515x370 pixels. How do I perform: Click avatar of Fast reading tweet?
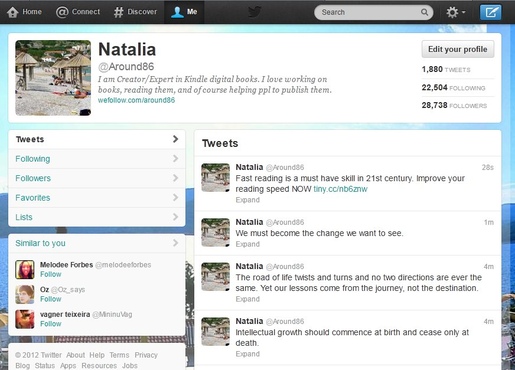(x=215, y=178)
